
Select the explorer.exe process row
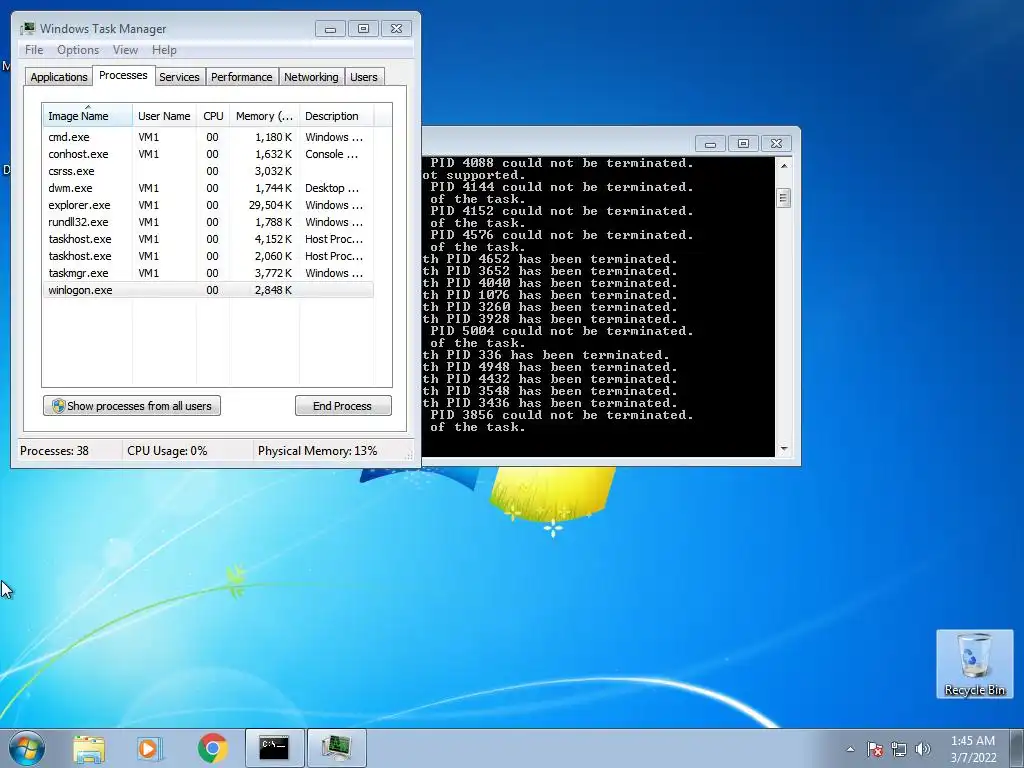pyautogui.click(x=208, y=205)
